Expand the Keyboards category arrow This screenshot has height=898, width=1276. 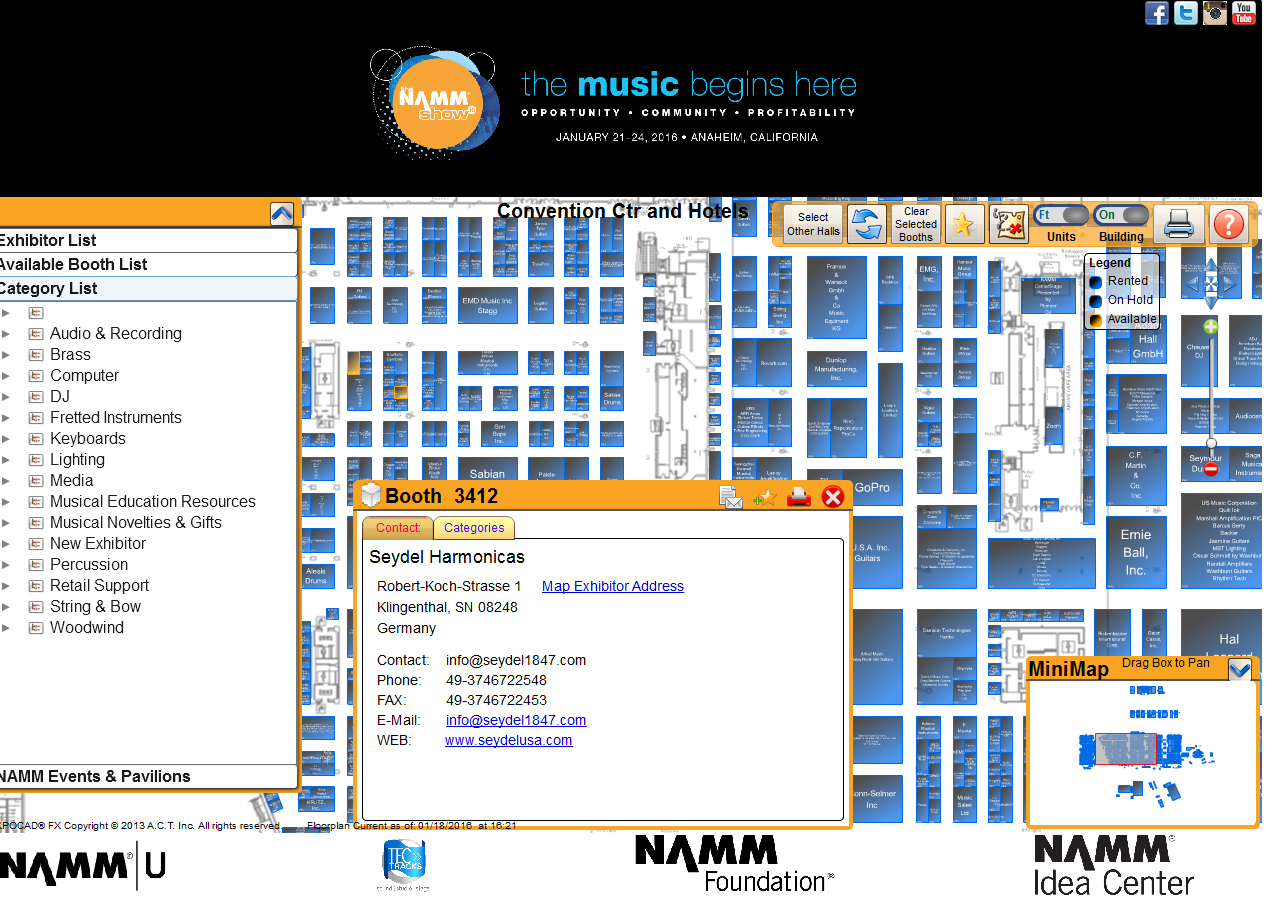(6, 438)
